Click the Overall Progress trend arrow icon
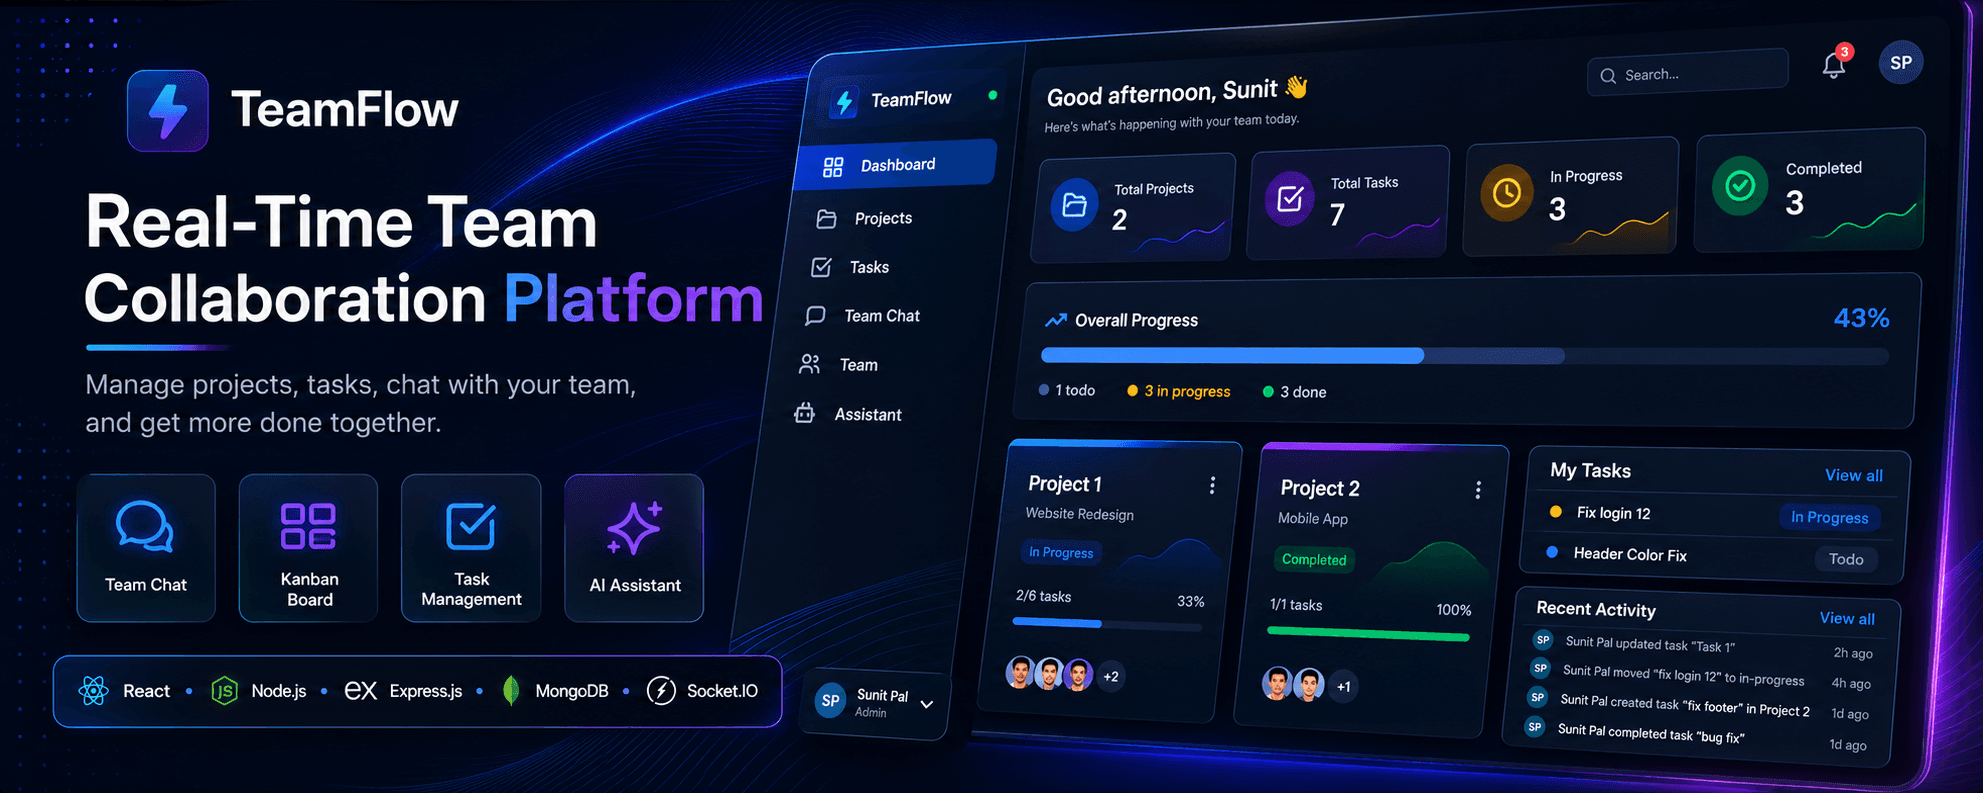This screenshot has height=793, width=1983. click(x=1056, y=320)
